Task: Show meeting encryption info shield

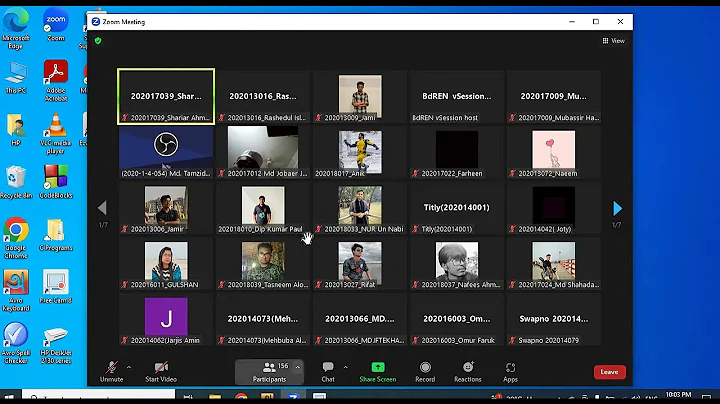Action: coord(98,41)
